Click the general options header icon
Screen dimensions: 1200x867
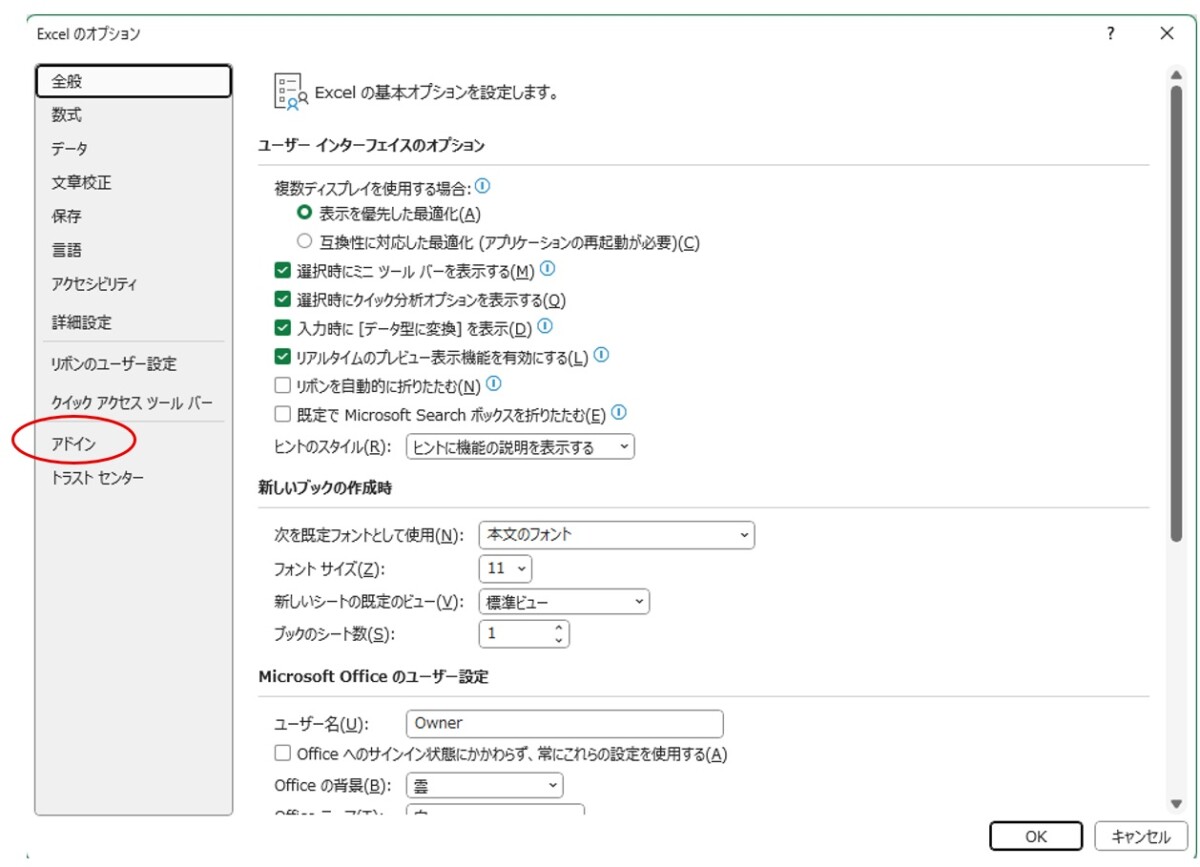[x=290, y=91]
